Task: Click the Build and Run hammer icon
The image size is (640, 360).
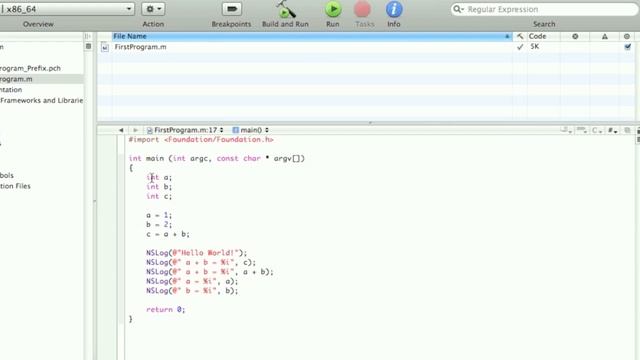Action: point(285,9)
